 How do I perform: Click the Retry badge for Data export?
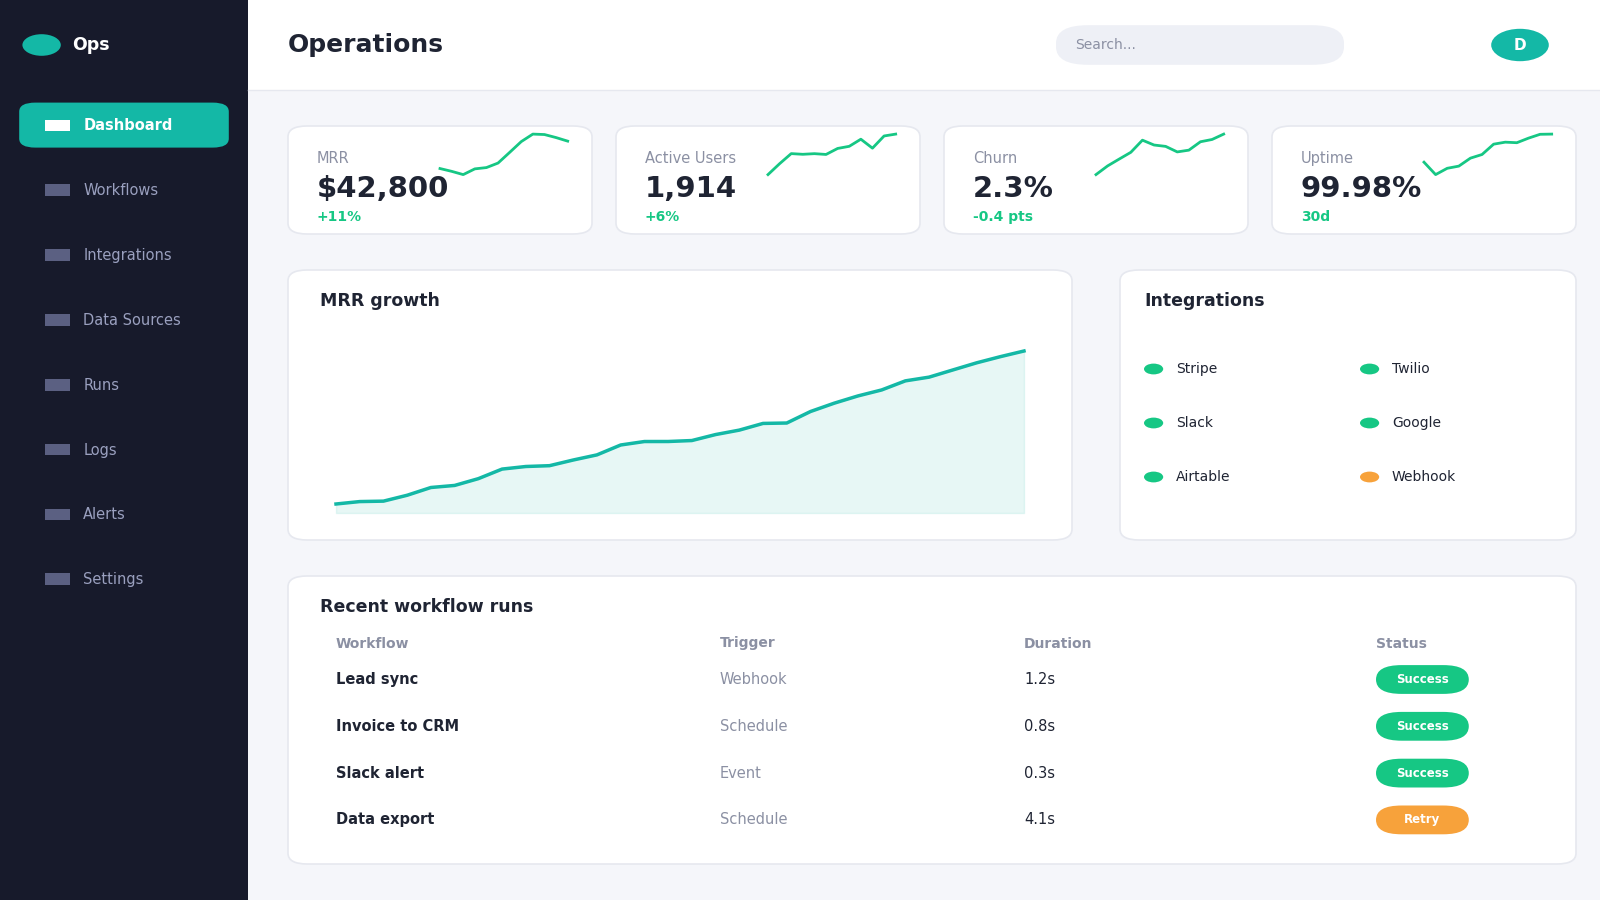coord(1422,820)
